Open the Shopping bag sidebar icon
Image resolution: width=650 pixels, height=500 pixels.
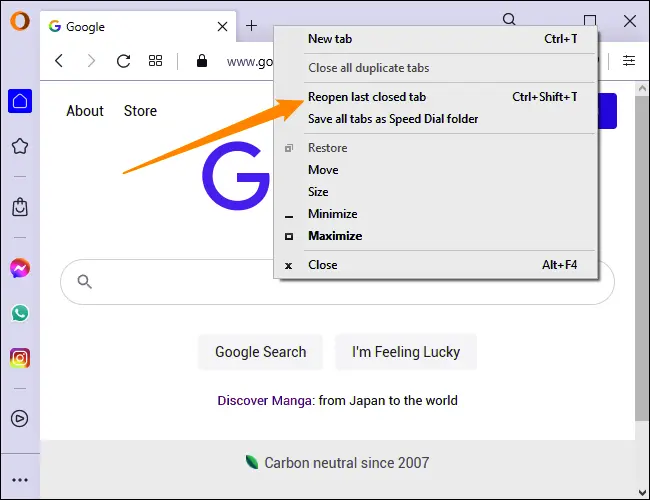click(20, 207)
